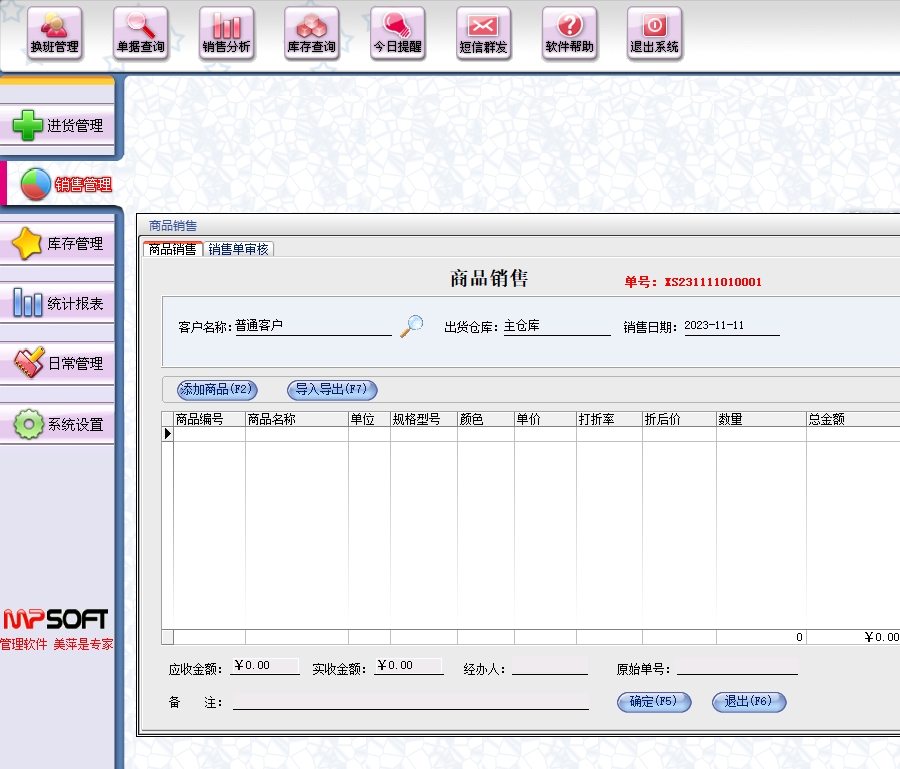Click the 备注 remarks input field

410,703
